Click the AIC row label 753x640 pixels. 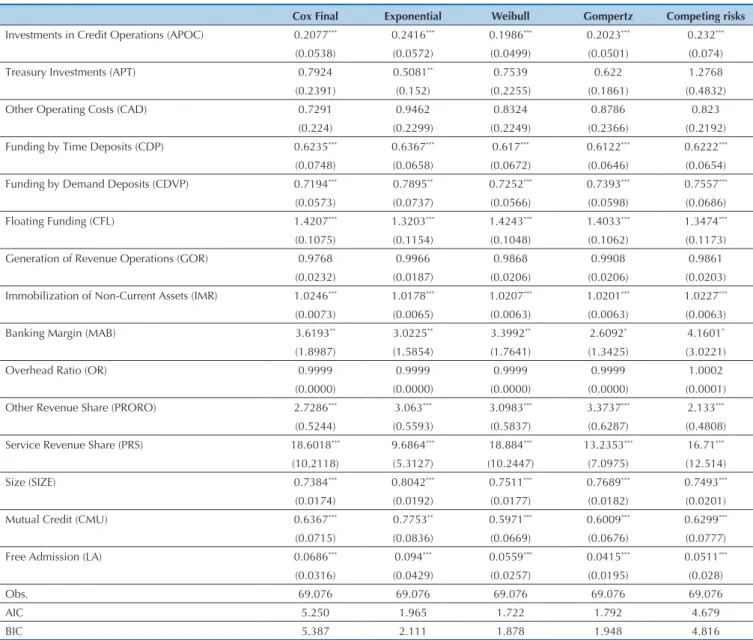(x=14, y=613)
